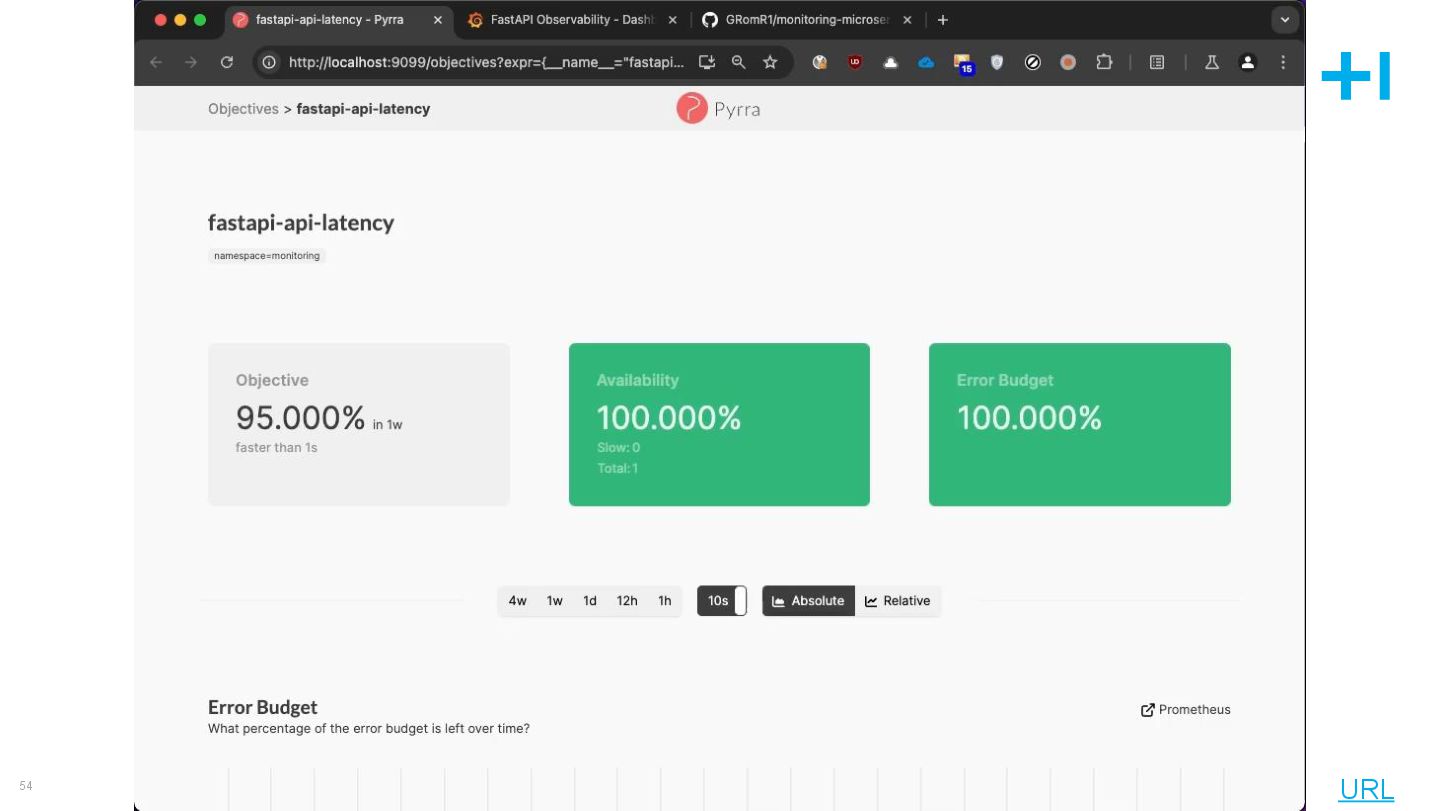
Task: Select the 1w time range
Action: pos(554,601)
